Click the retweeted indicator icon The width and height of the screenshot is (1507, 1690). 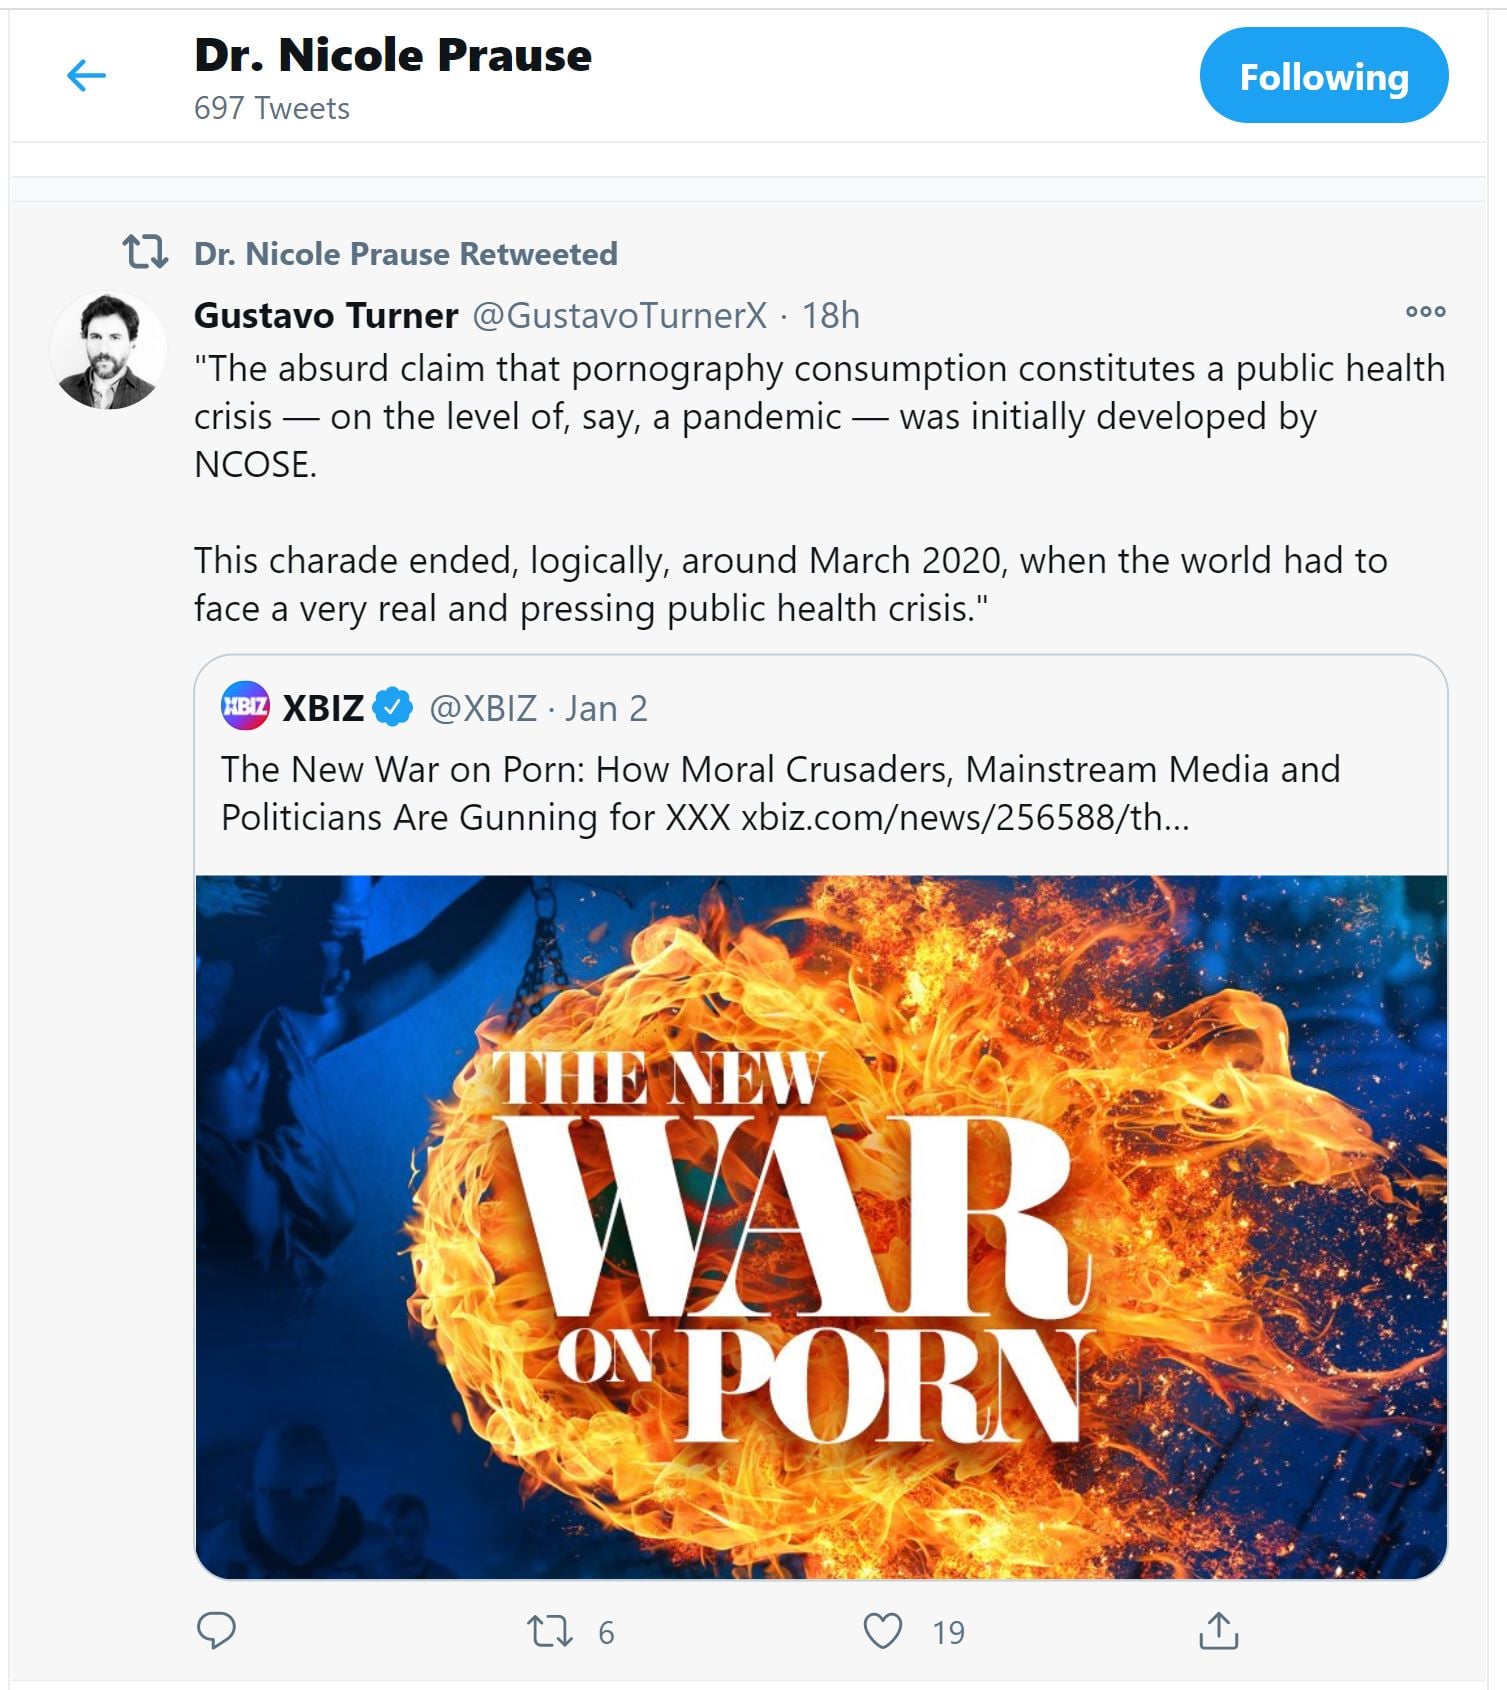pyautogui.click(x=145, y=252)
